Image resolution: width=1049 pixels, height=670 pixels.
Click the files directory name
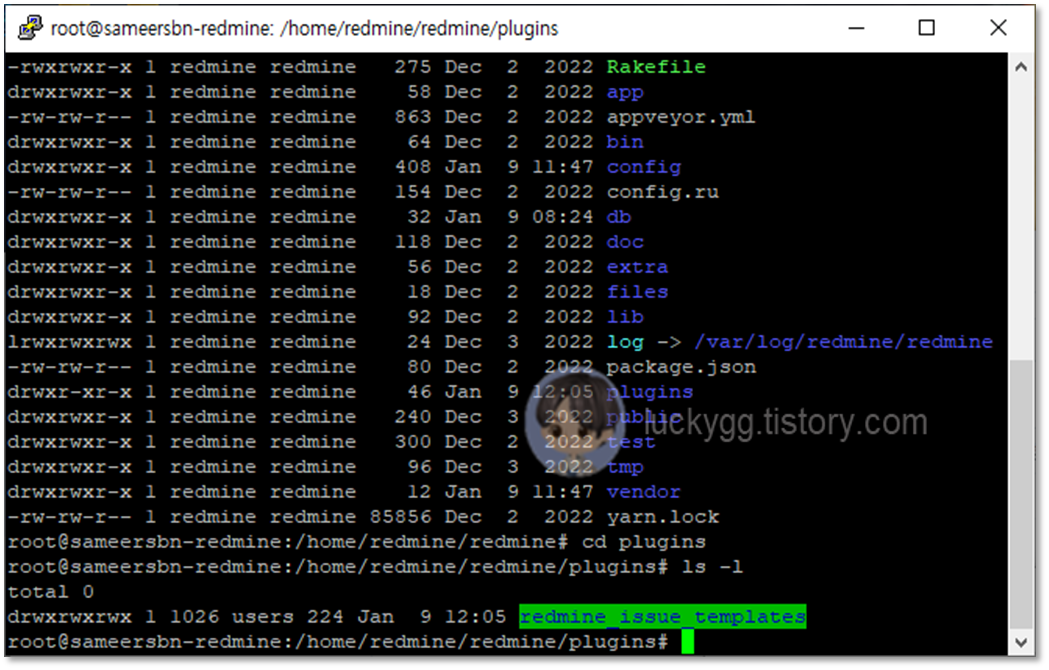pos(637,292)
